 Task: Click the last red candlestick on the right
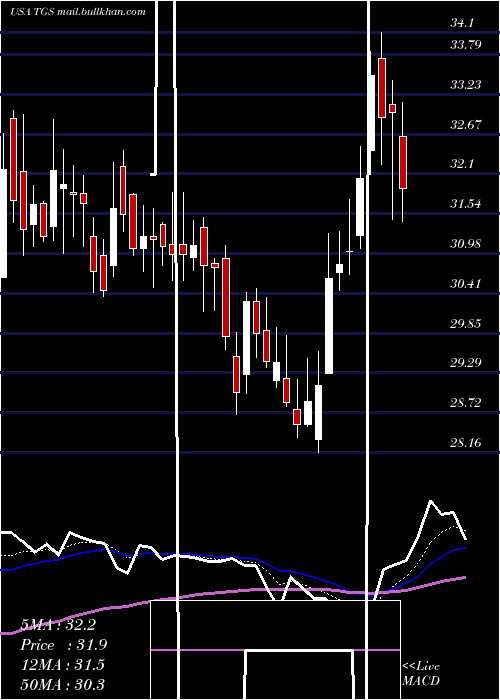click(403, 162)
